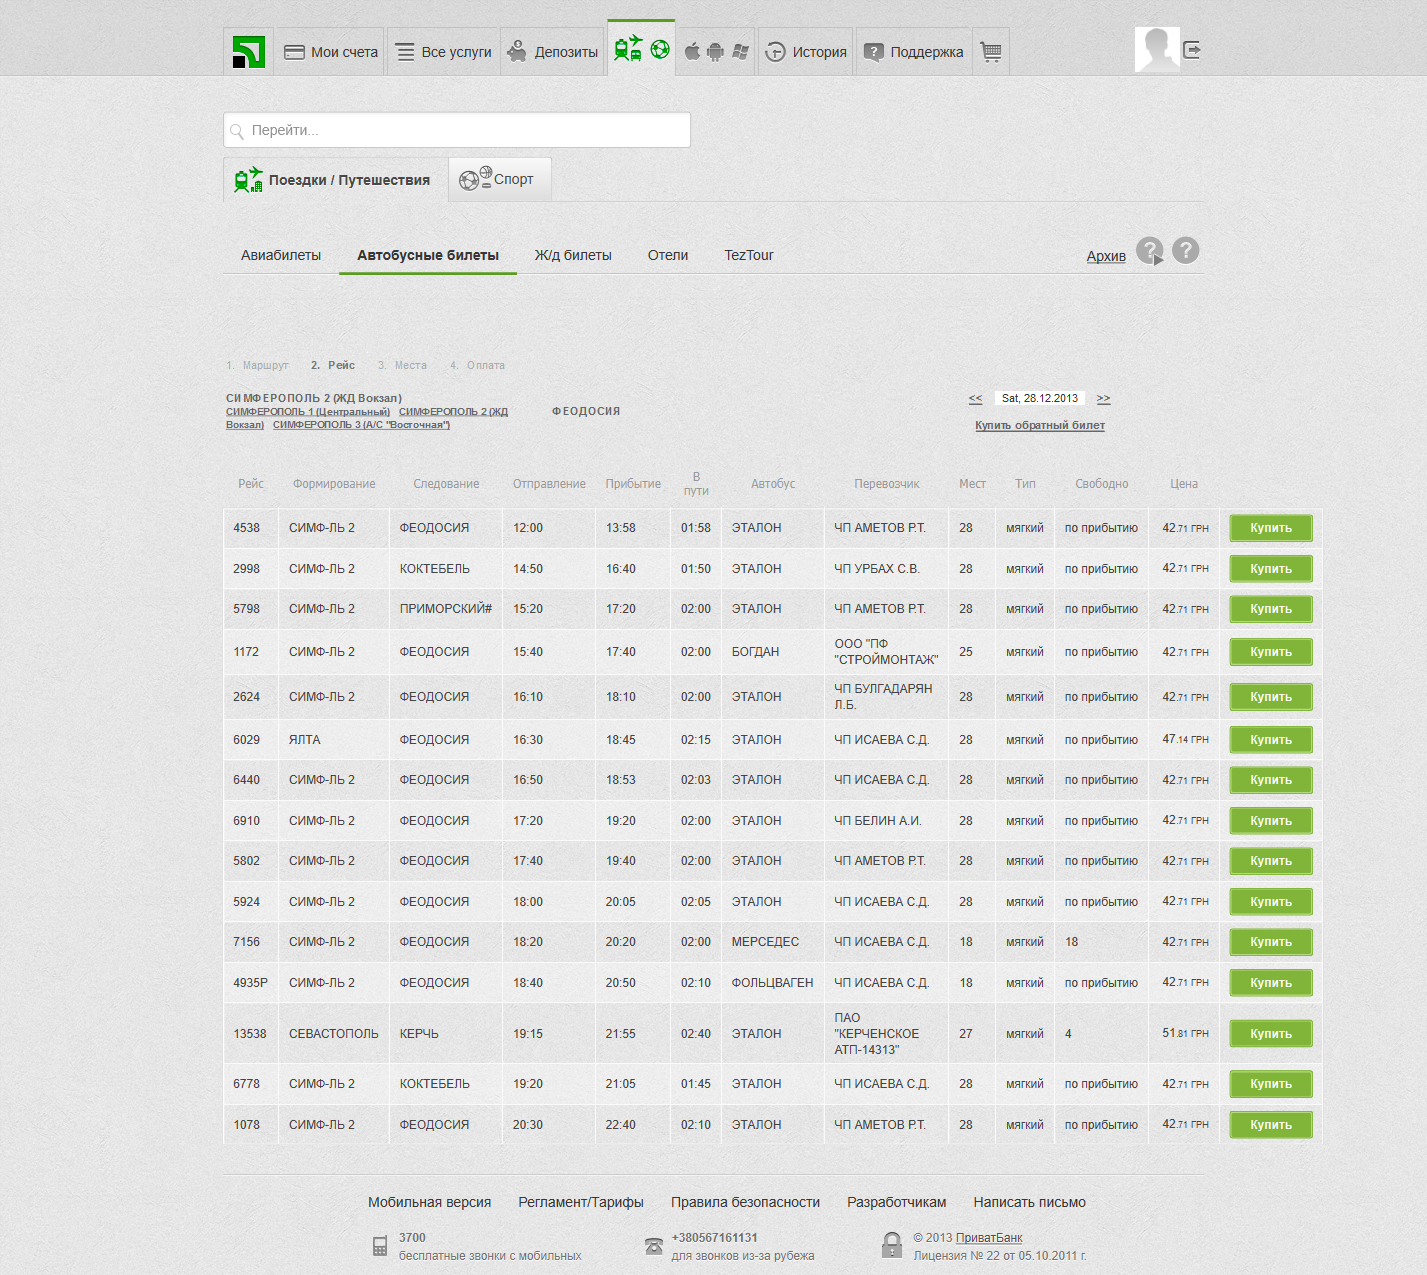Switch to the Спорт tab

499,180
